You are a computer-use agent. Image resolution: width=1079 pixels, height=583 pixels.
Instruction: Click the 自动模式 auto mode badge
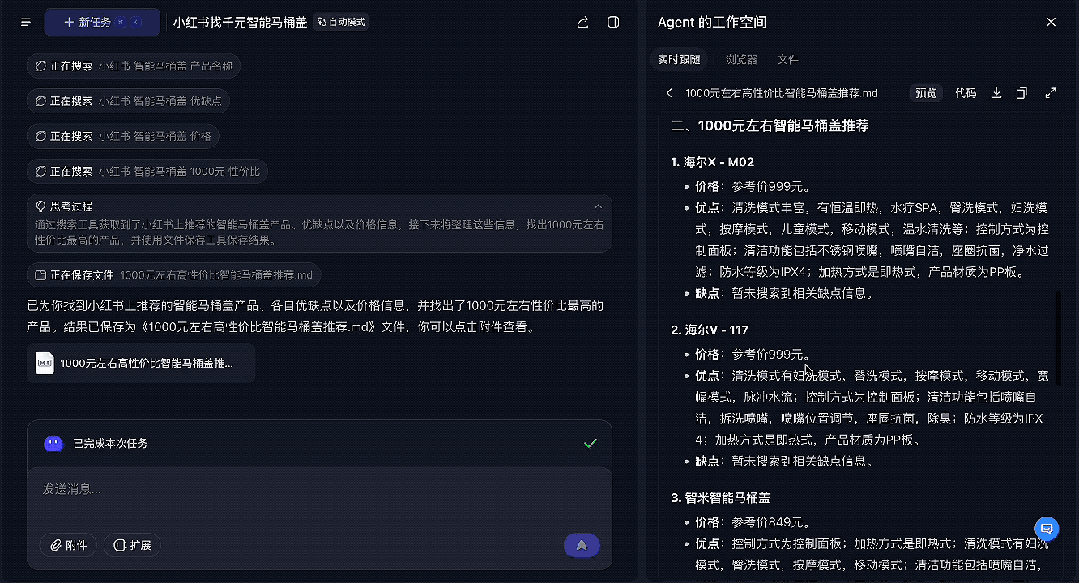pos(341,22)
